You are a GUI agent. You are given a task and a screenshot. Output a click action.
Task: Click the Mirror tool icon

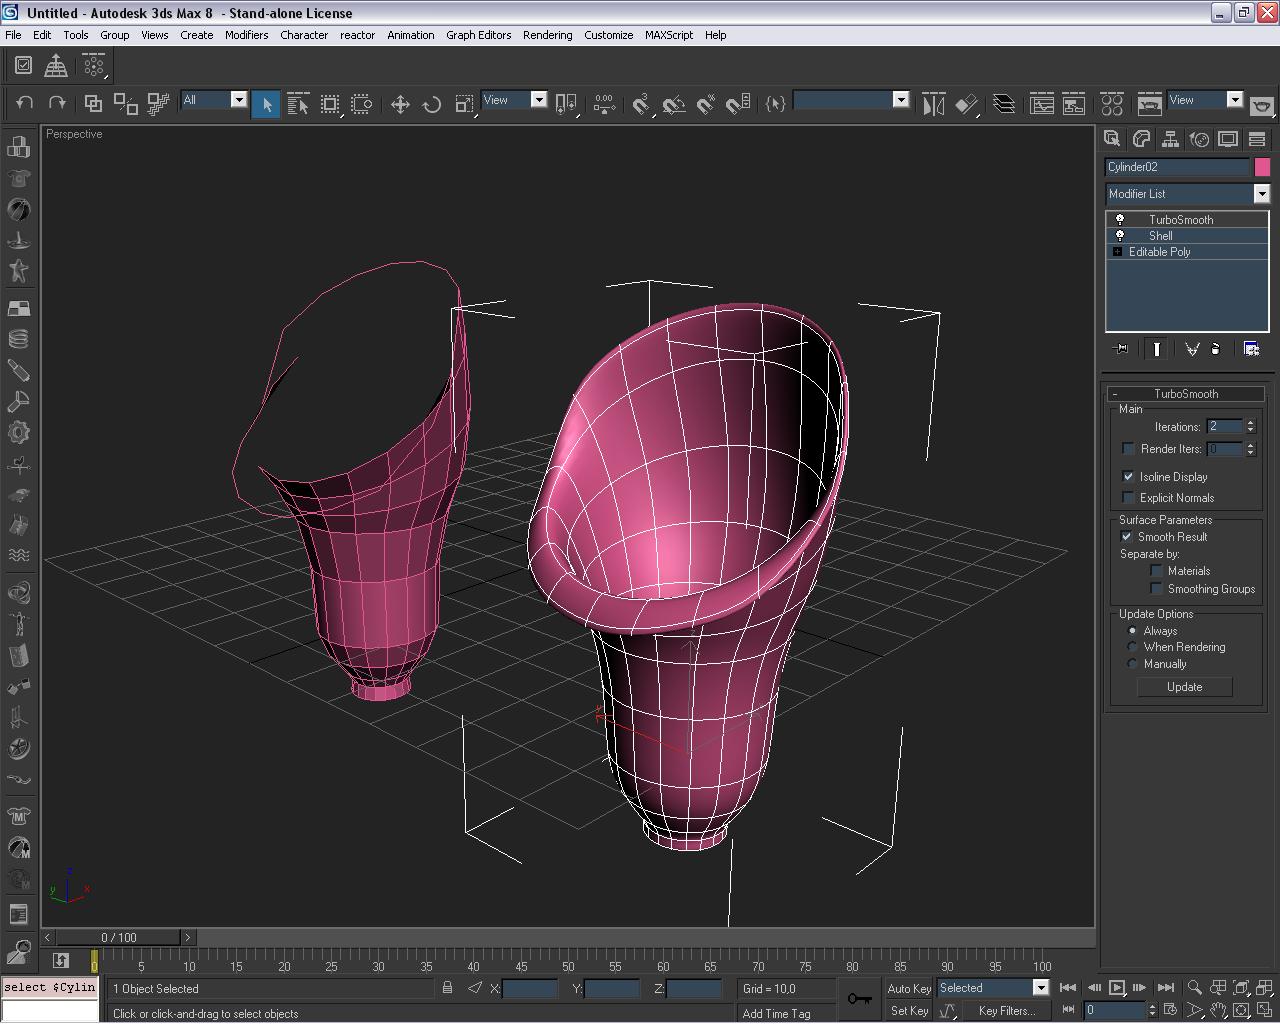(933, 104)
